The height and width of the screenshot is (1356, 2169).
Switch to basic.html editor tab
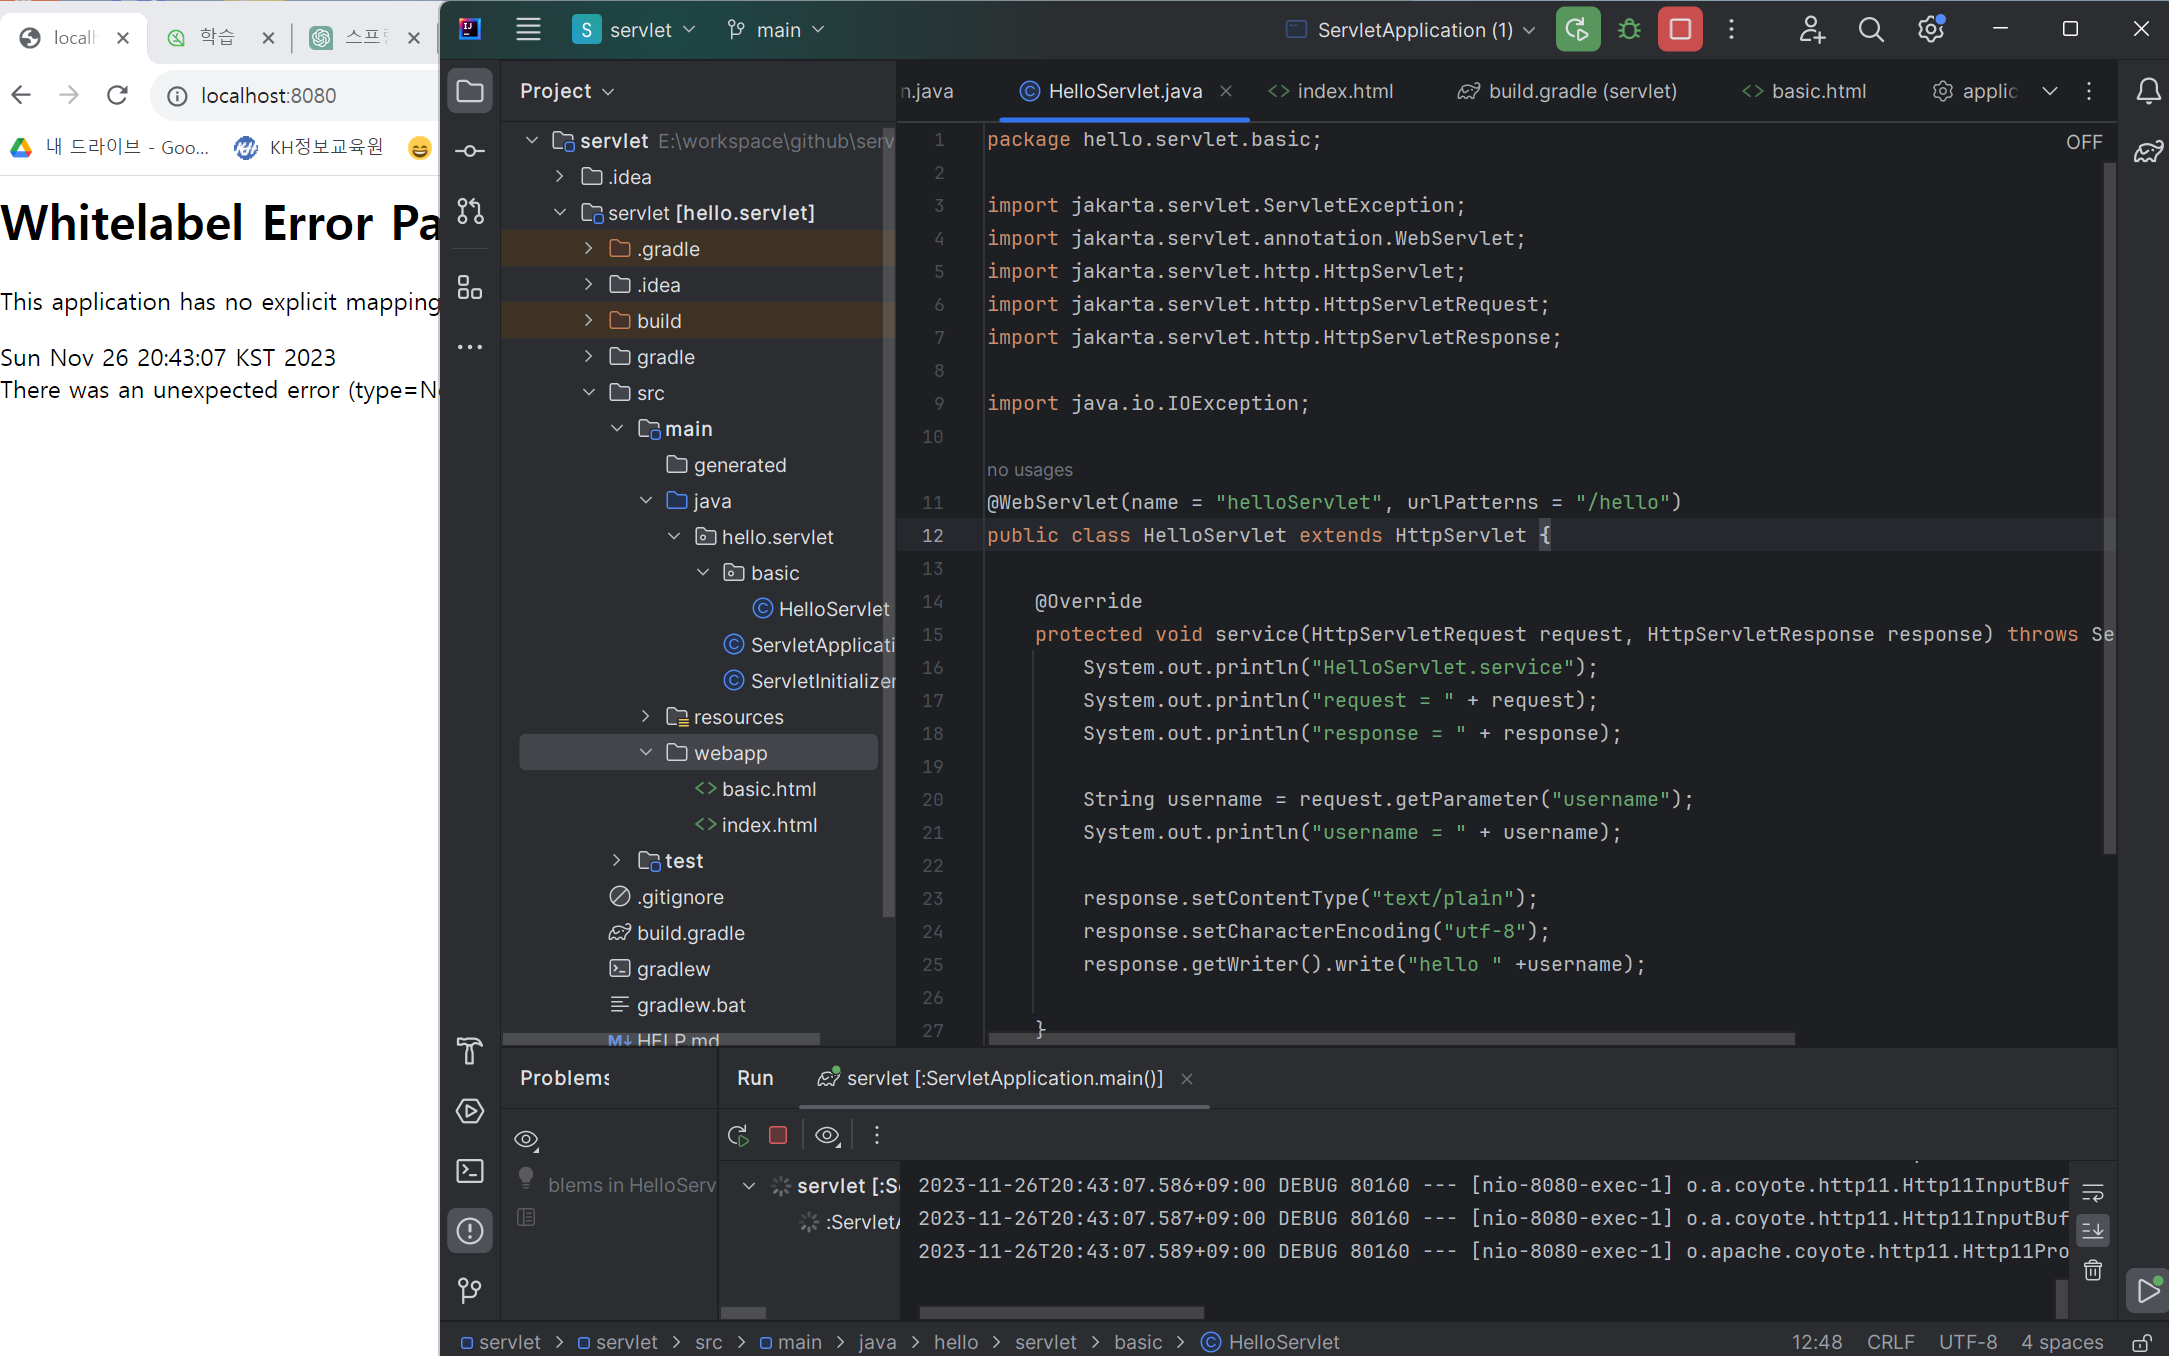click(x=1804, y=91)
